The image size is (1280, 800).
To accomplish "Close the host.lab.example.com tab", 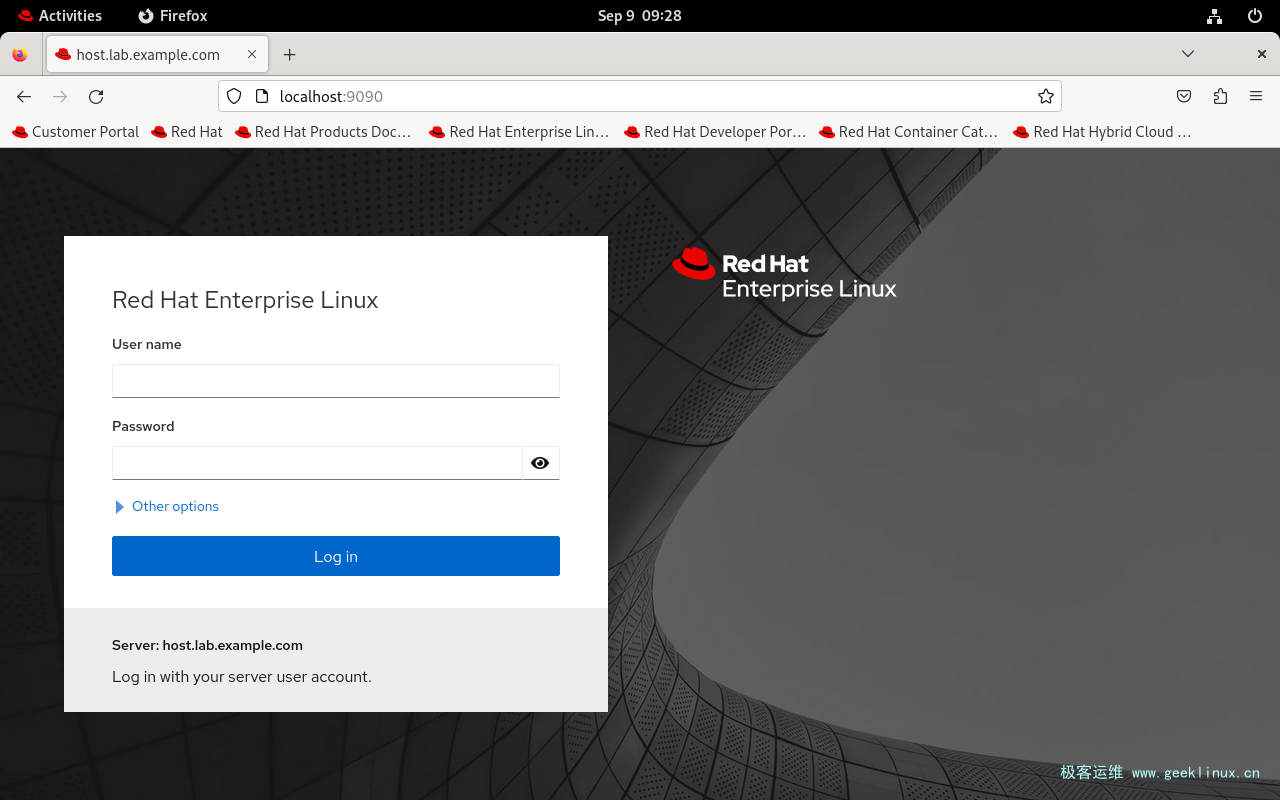I will pos(252,55).
